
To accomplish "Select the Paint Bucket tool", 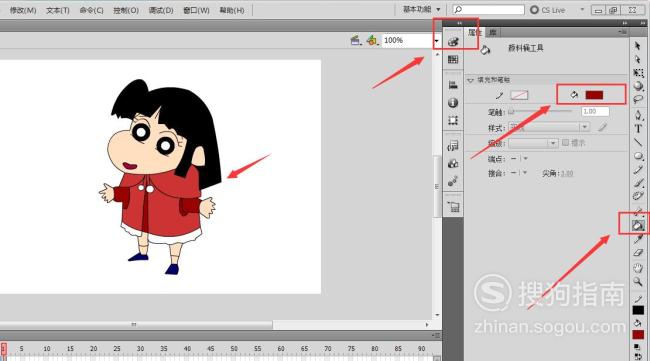I will [638, 225].
